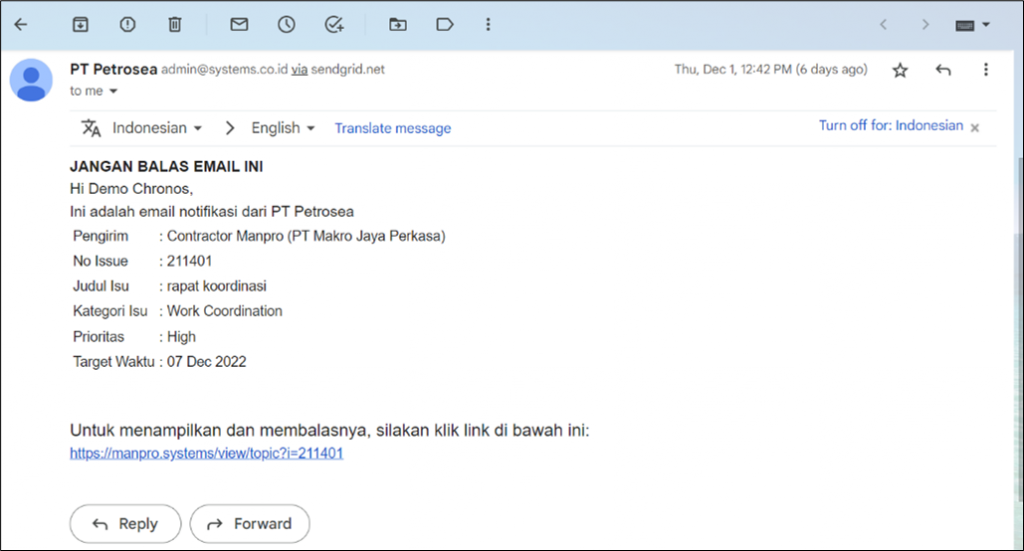Screen dimensions: 1024x551
Task: Click the translate language icon
Action: 91,128
